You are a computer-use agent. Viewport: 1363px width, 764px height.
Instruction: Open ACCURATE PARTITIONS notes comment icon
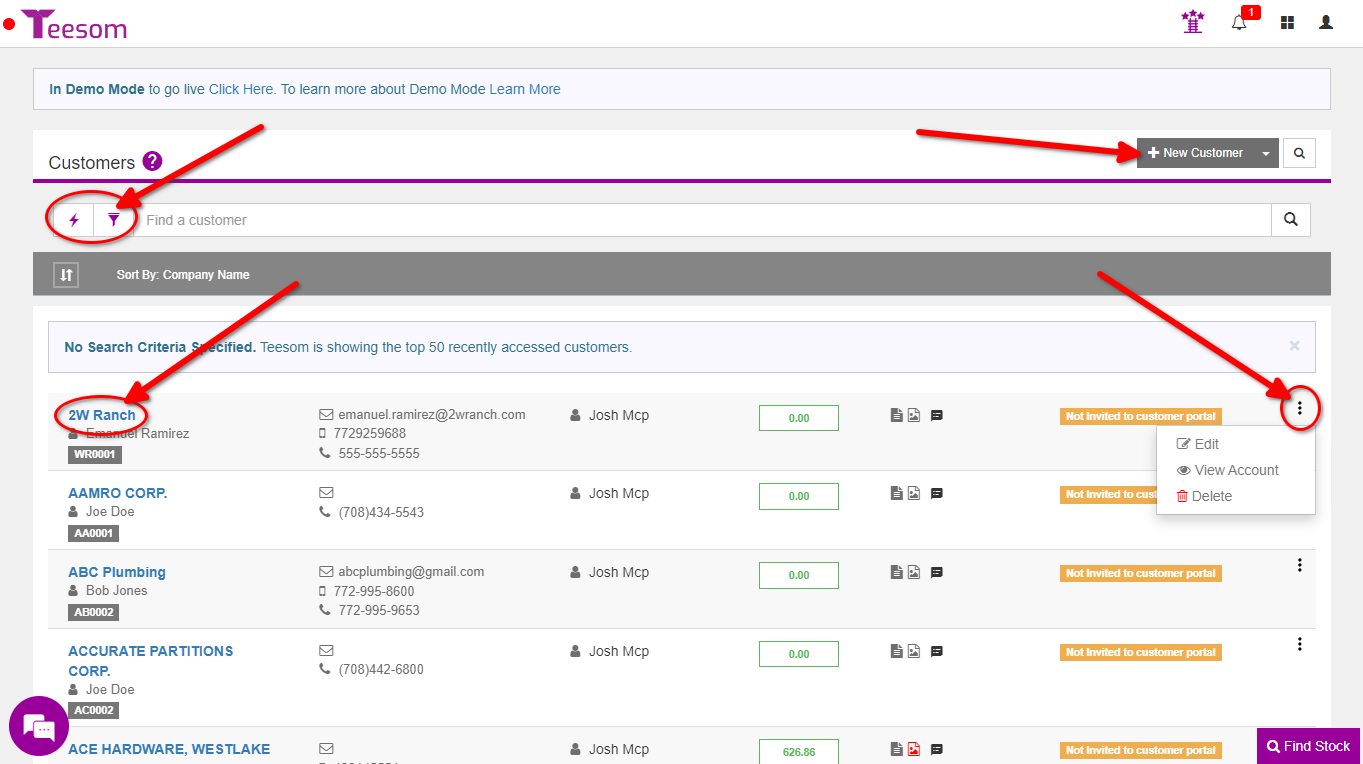pyautogui.click(x=937, y=652)
